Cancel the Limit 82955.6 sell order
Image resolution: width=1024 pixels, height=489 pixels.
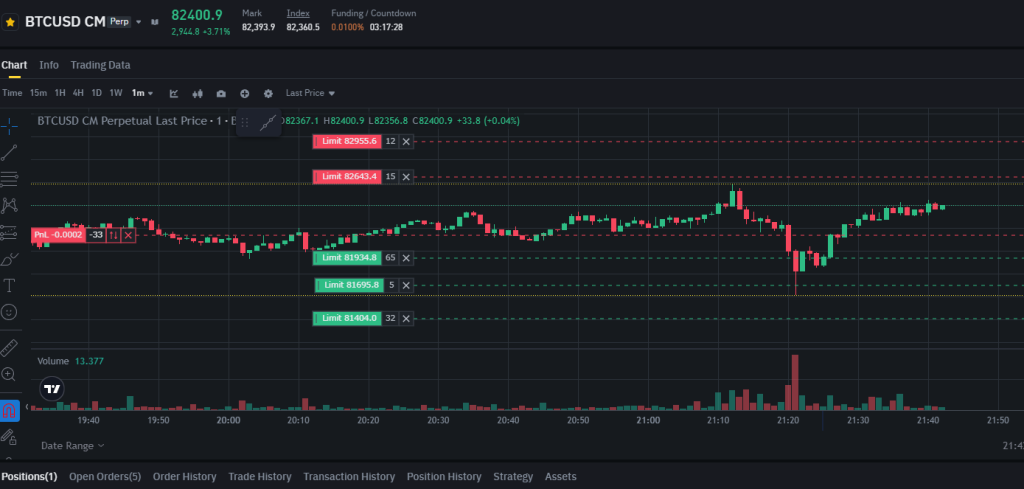[405, 142]
